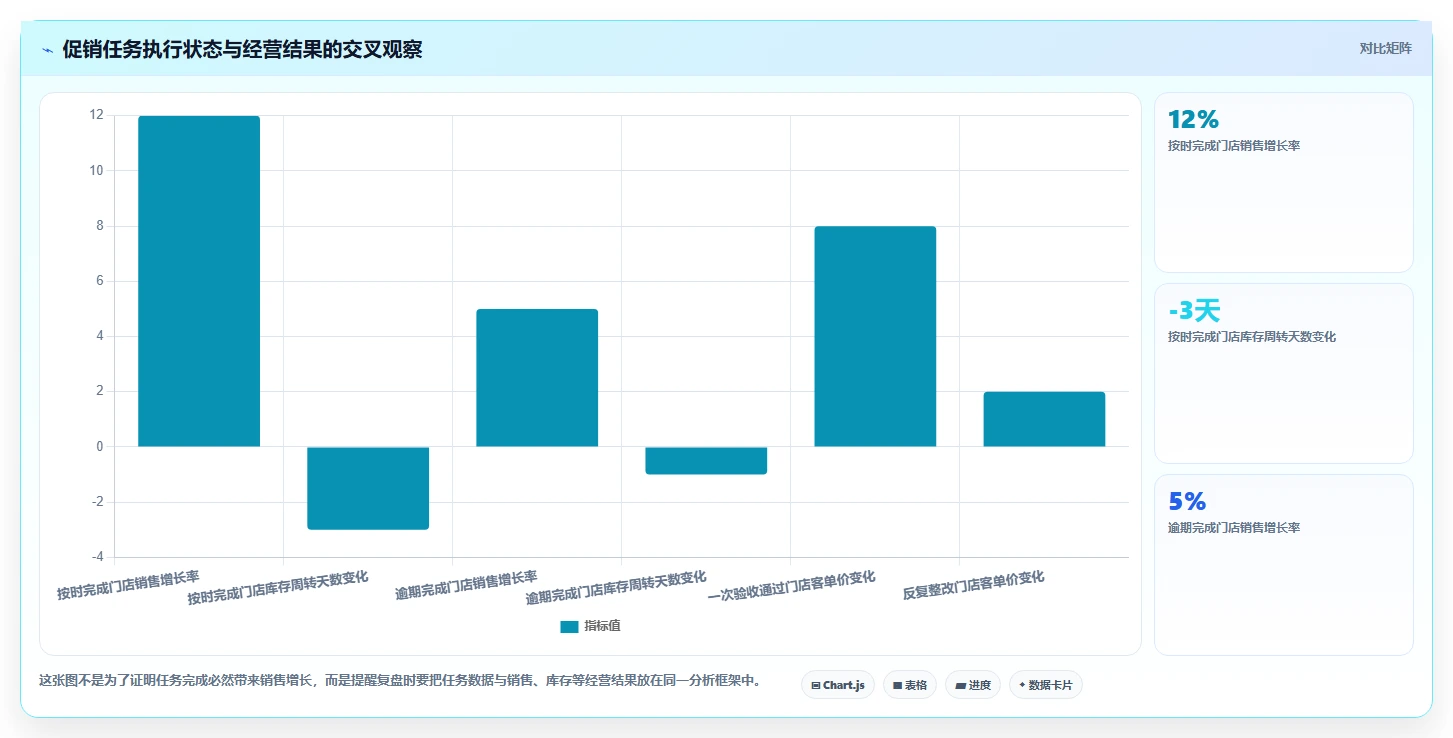1453x738 pixels.
Task: Click the card caption 按时完成门店库存周转天数变化
Action: click(x=1252, y=337)
